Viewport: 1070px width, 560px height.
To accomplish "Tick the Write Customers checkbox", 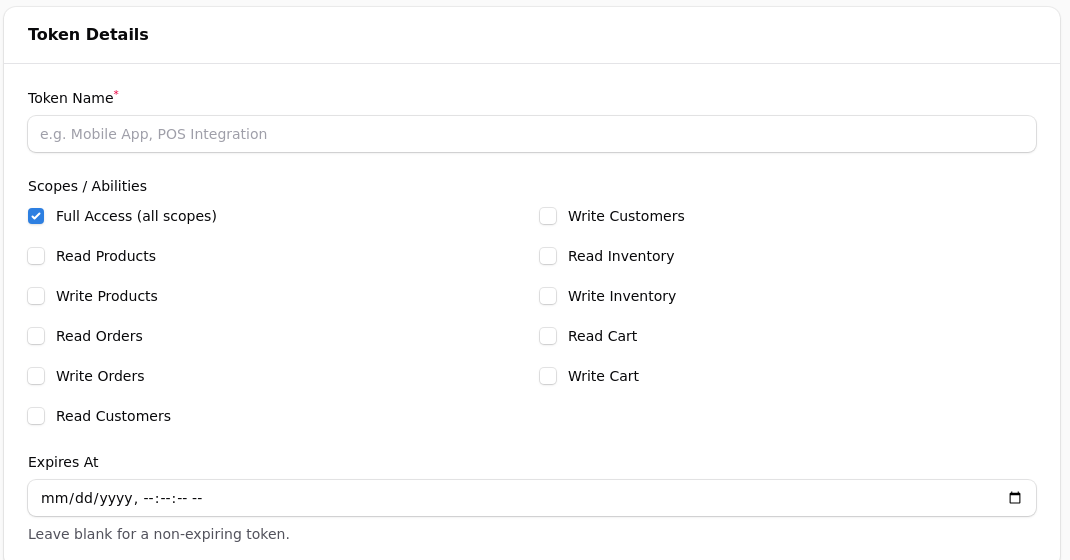I will (548, 216).
